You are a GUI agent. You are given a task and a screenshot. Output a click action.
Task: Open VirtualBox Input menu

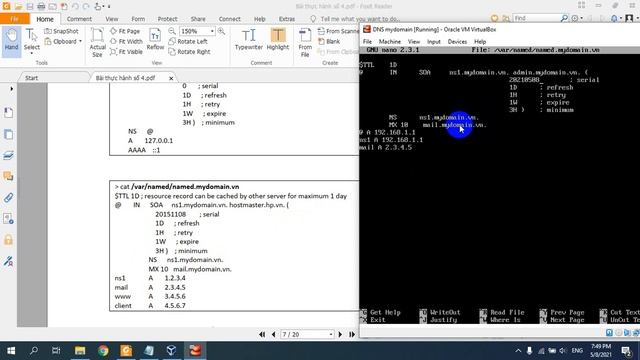[433, 42]
